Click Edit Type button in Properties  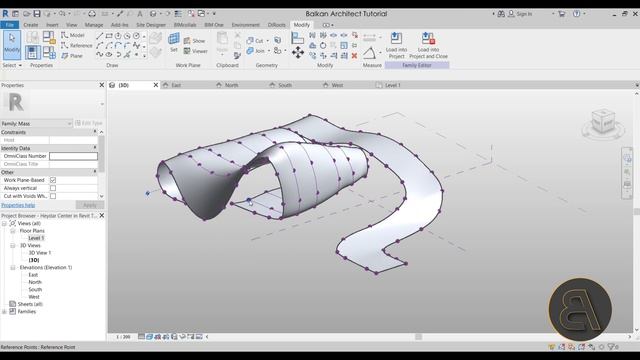(x=89, y=123)
